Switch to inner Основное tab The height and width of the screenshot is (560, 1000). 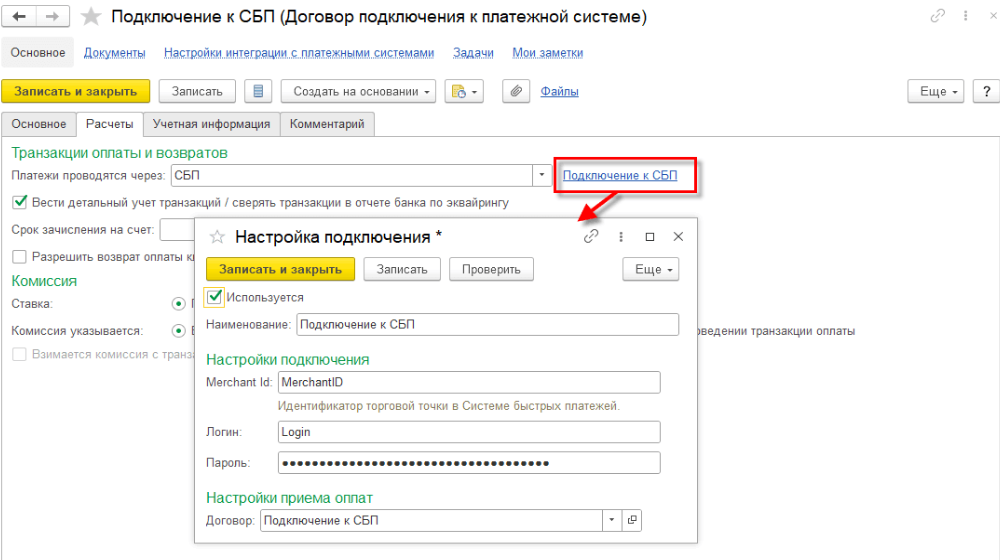[x=39, y=124]
